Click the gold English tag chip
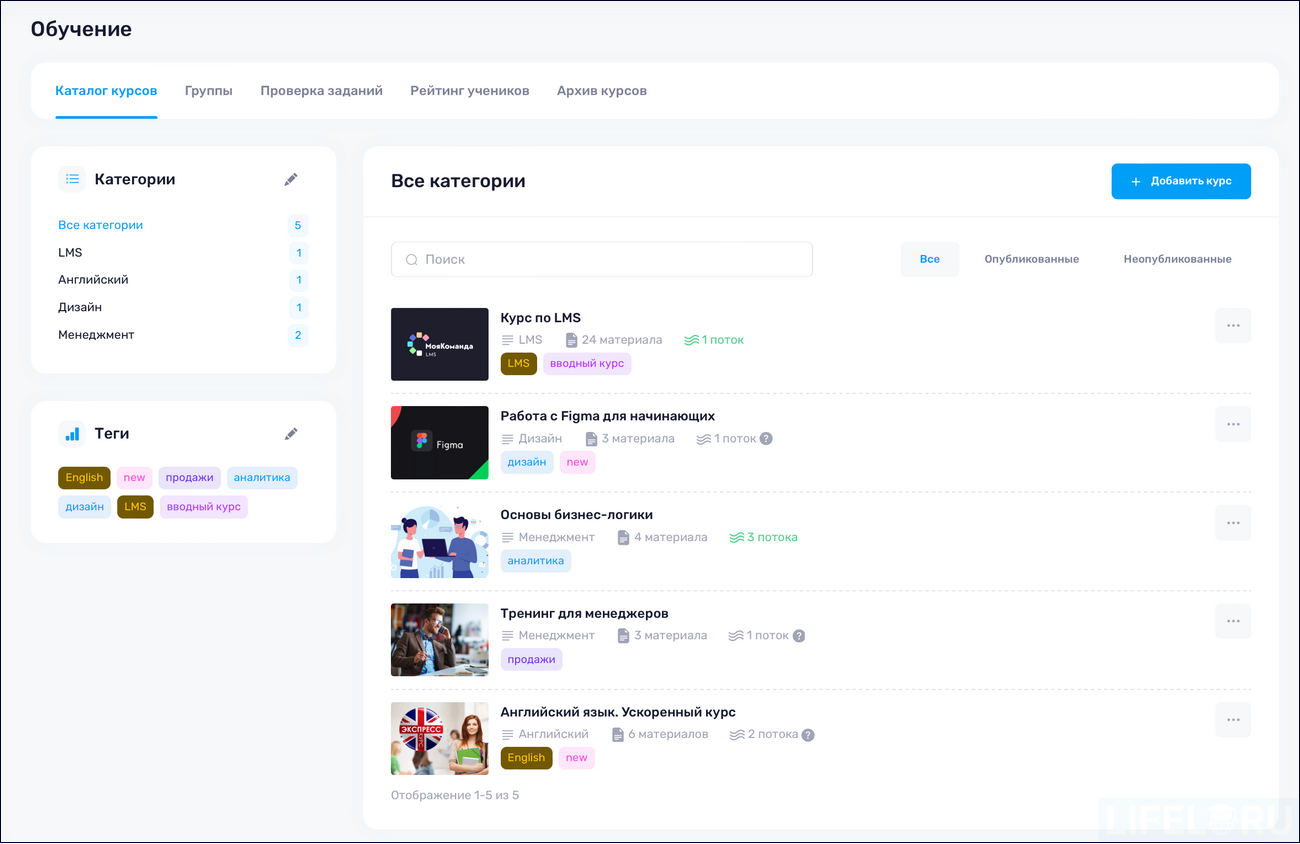Screen dimensions: 1300x844 [x=84, y=477]
